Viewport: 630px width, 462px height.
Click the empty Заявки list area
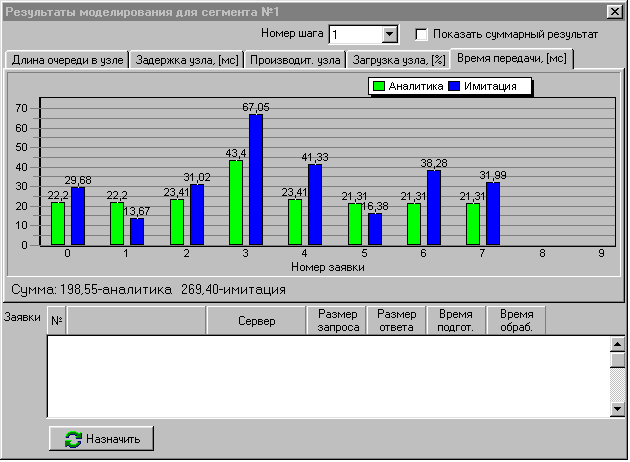[x=328, y=376]
